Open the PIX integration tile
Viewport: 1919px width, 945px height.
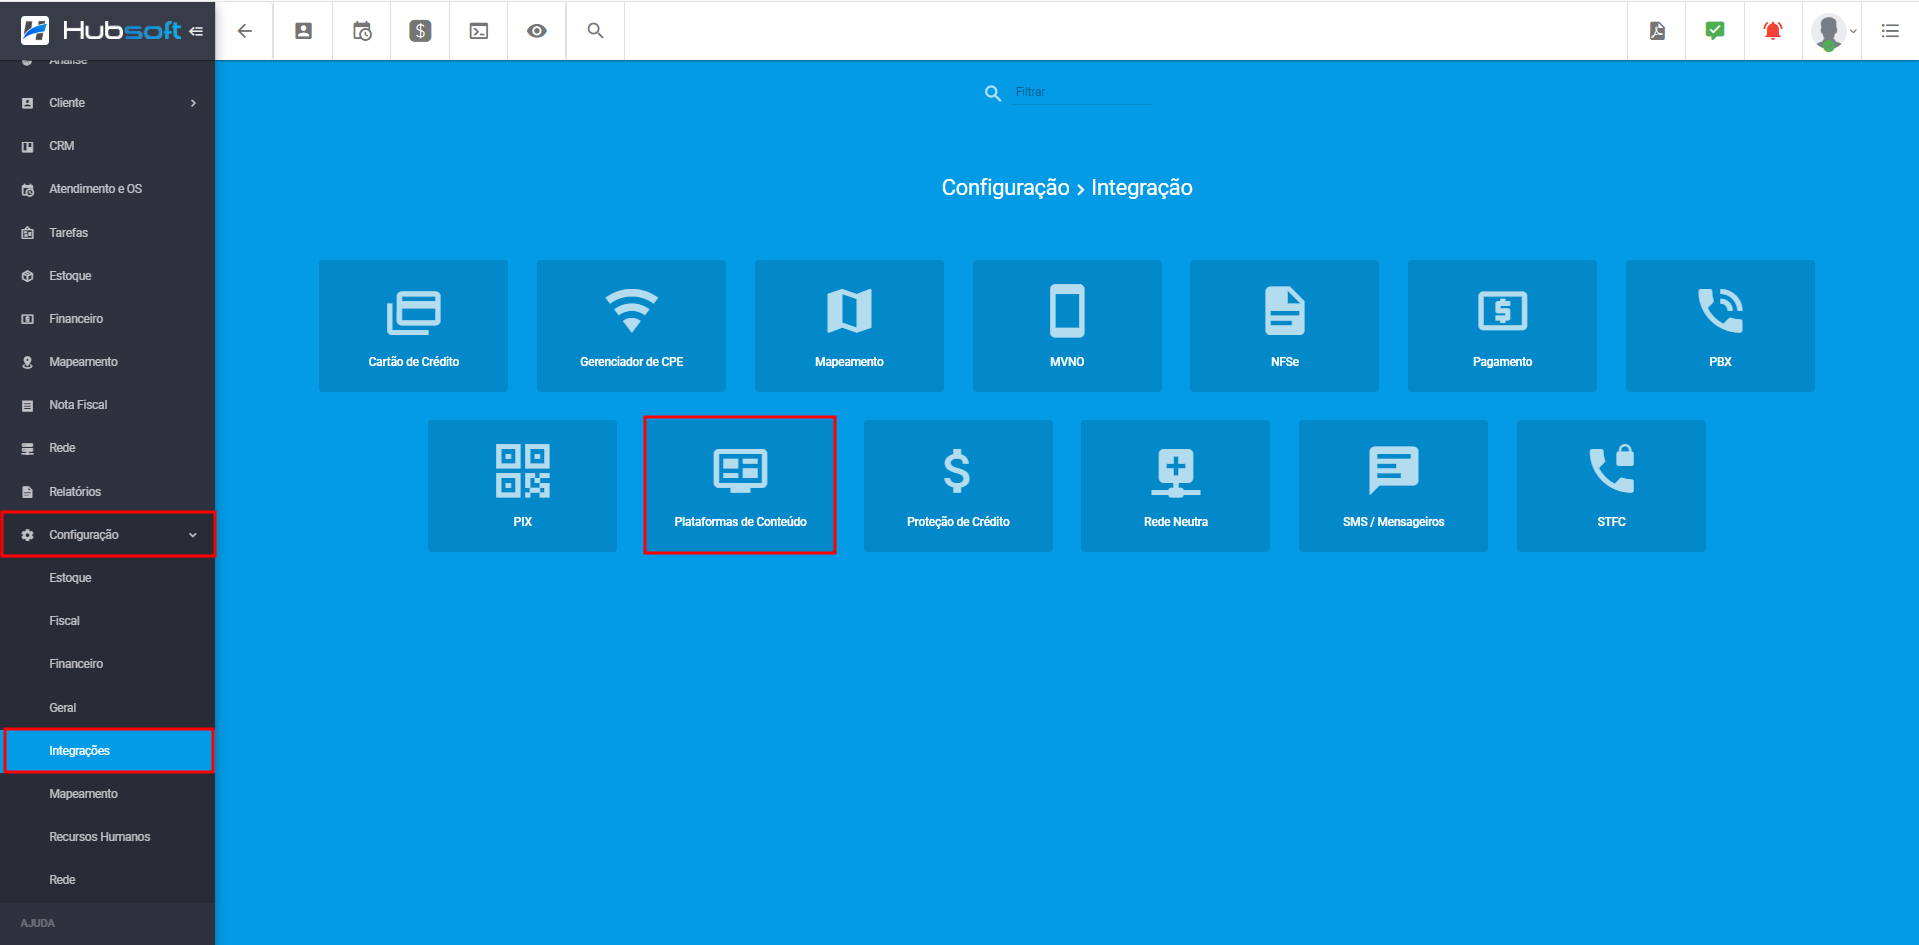(x=522, y=486)
